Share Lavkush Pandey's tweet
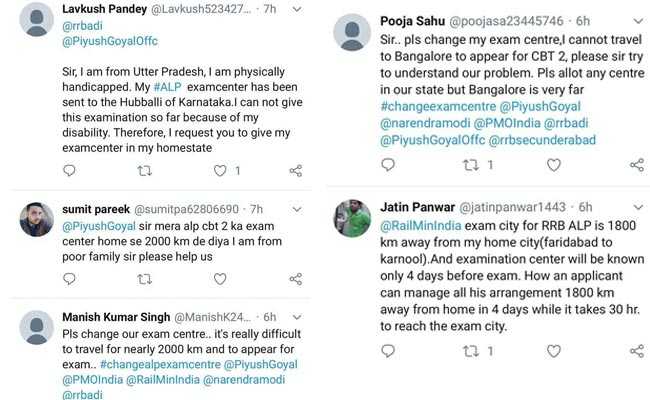This screenshot has height=400, width=650. tap(295, 171)
